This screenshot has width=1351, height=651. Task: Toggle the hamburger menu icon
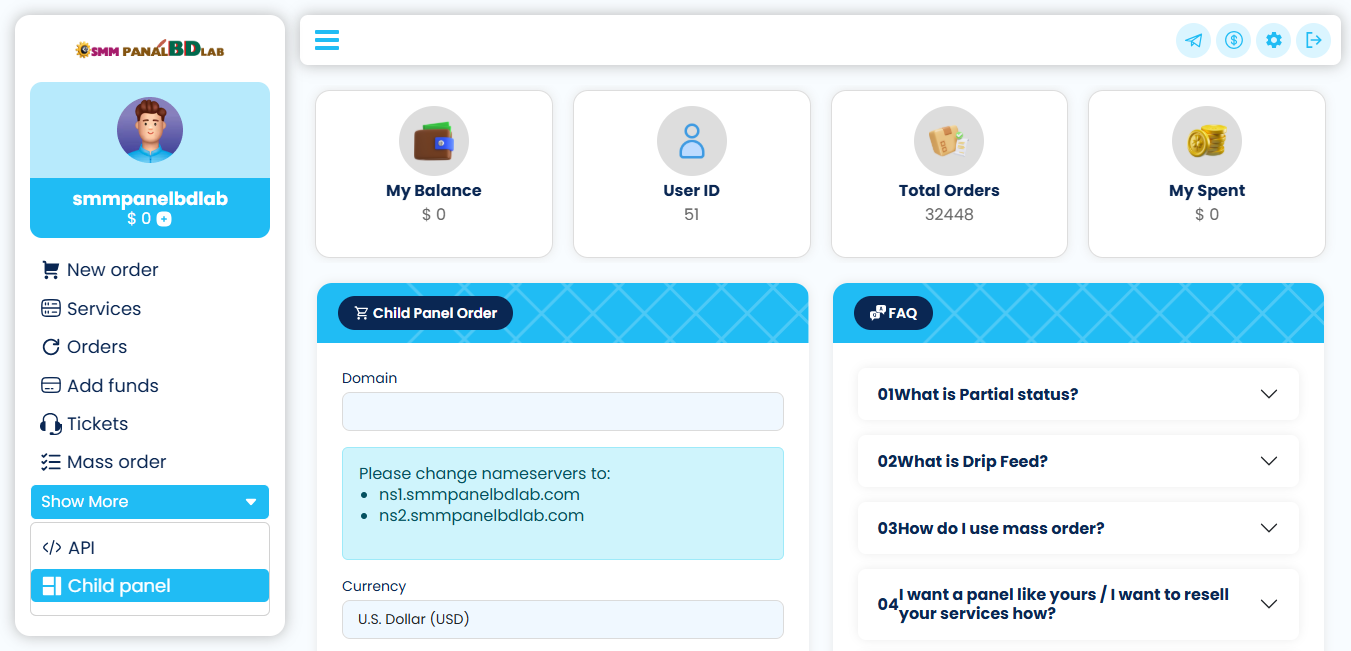coord(327,40)
